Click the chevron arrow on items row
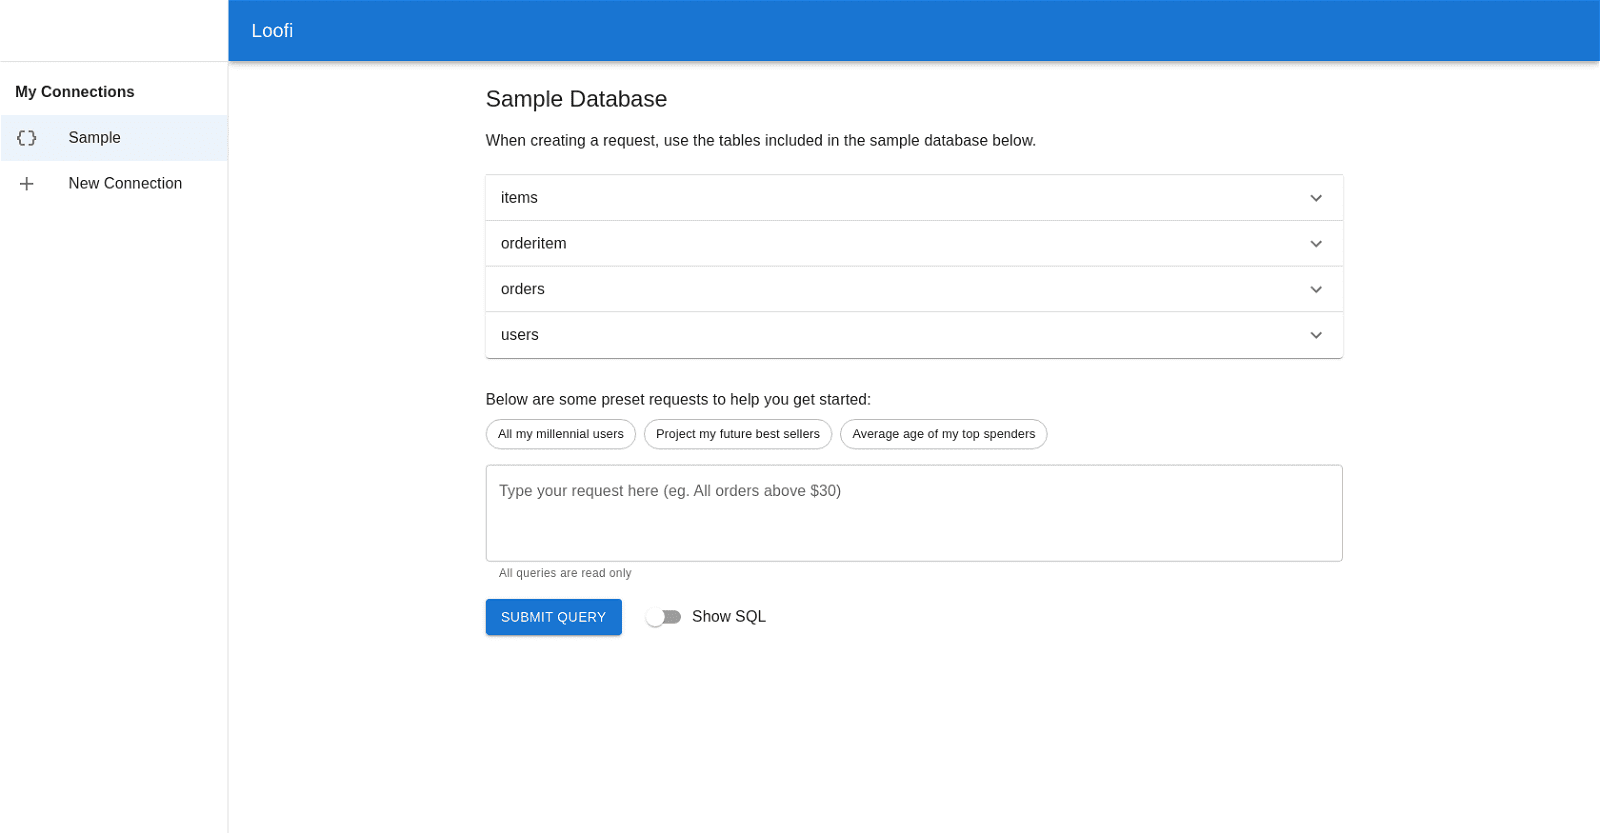This screenshot has height=834, width=1600. coord(1316,198)
